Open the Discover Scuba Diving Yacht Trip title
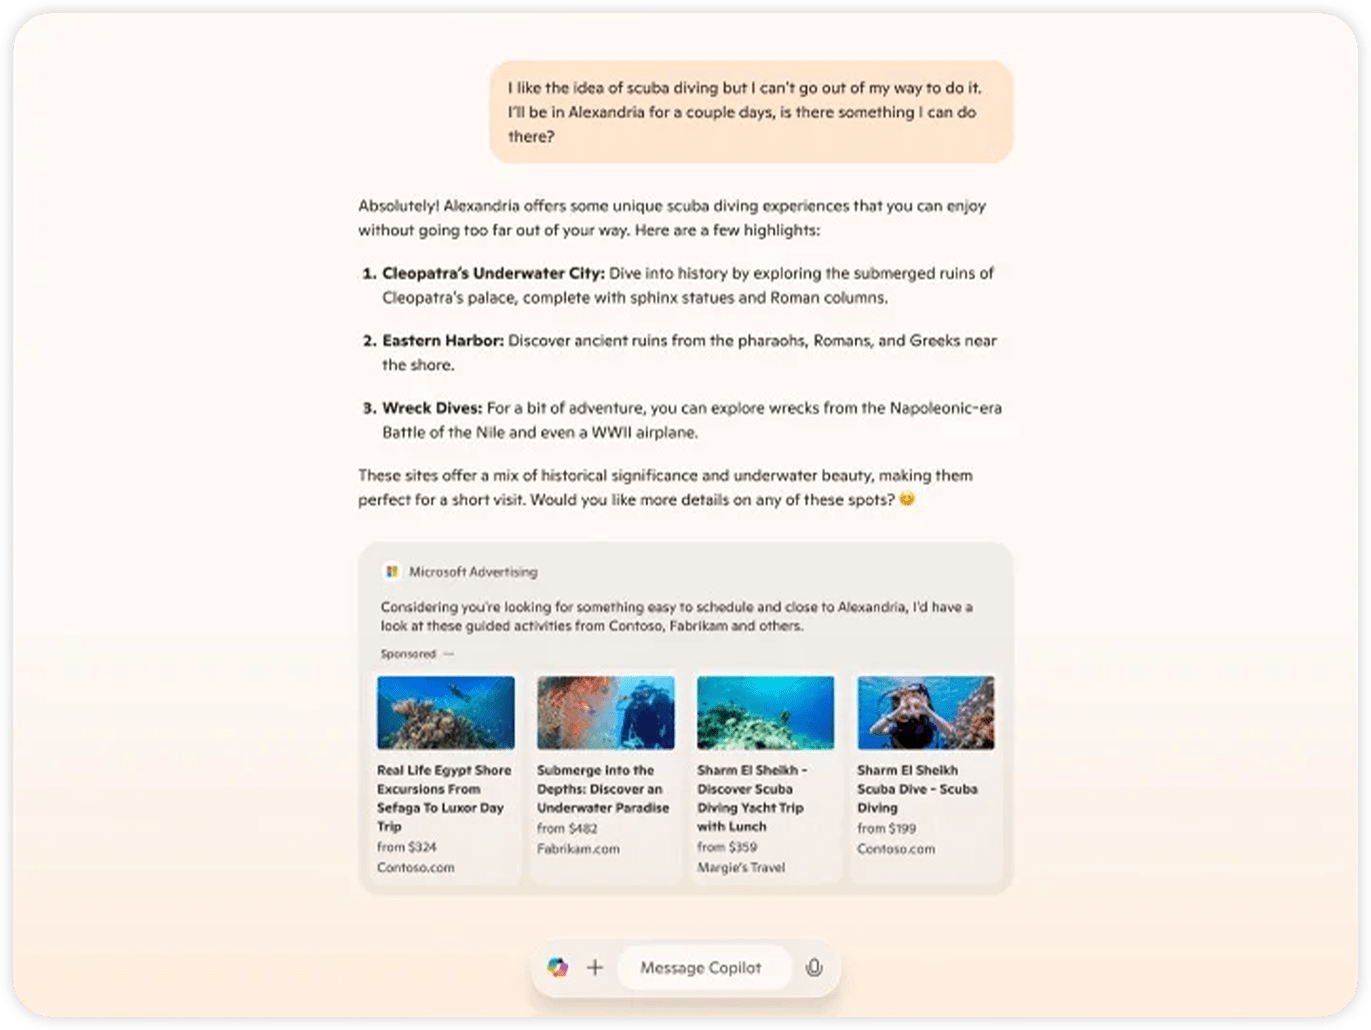Screen dimensions: 1371x1030 point(751,798)
